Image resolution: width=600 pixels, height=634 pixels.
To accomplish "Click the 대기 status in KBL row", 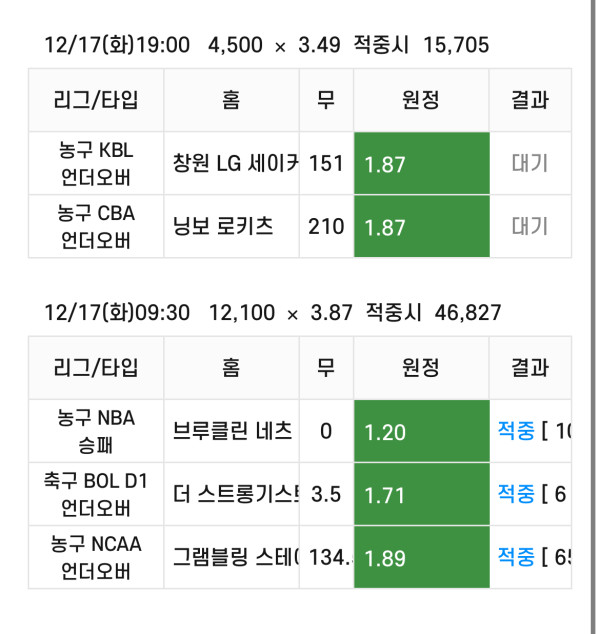I will pyautogui.click(x=530, y=163).
